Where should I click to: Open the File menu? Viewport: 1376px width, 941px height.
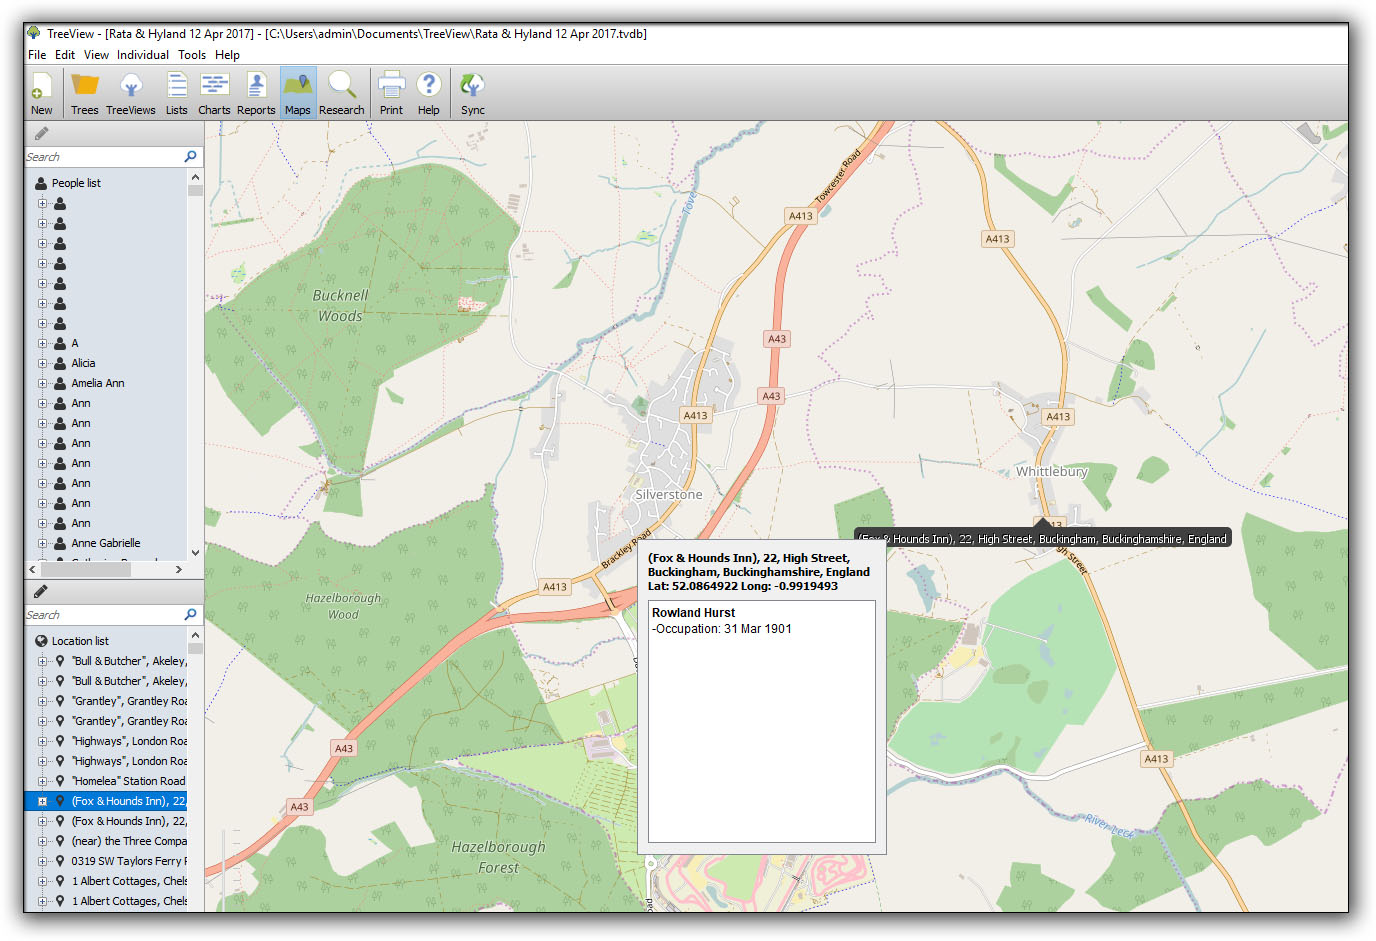tap(37, 55)
